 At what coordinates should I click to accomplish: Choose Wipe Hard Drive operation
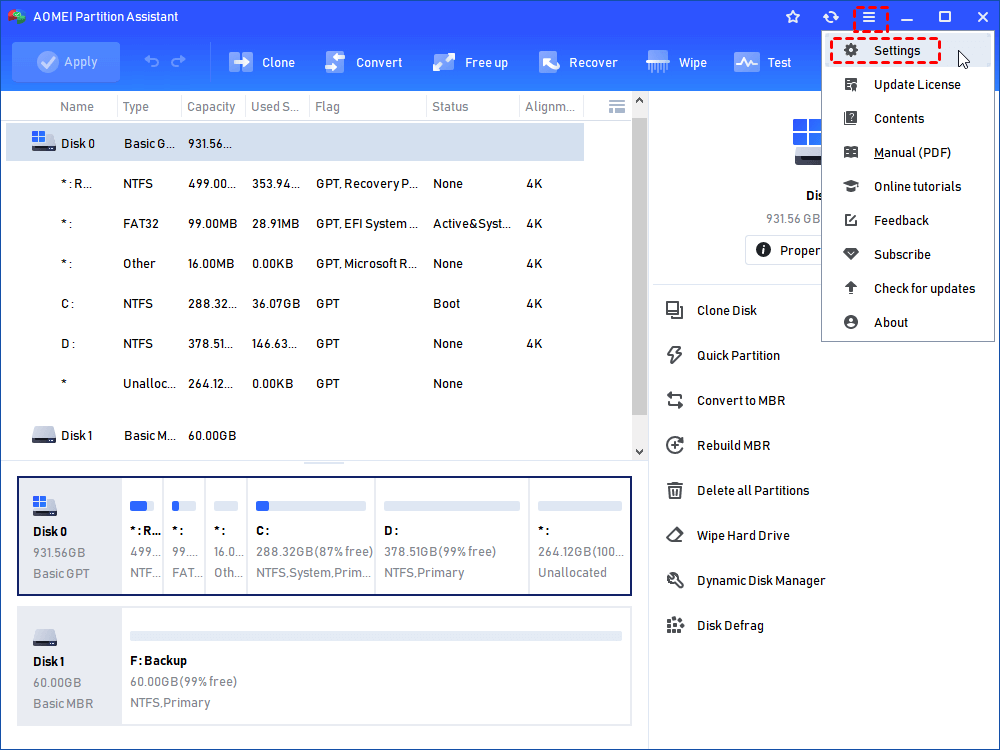728,535
